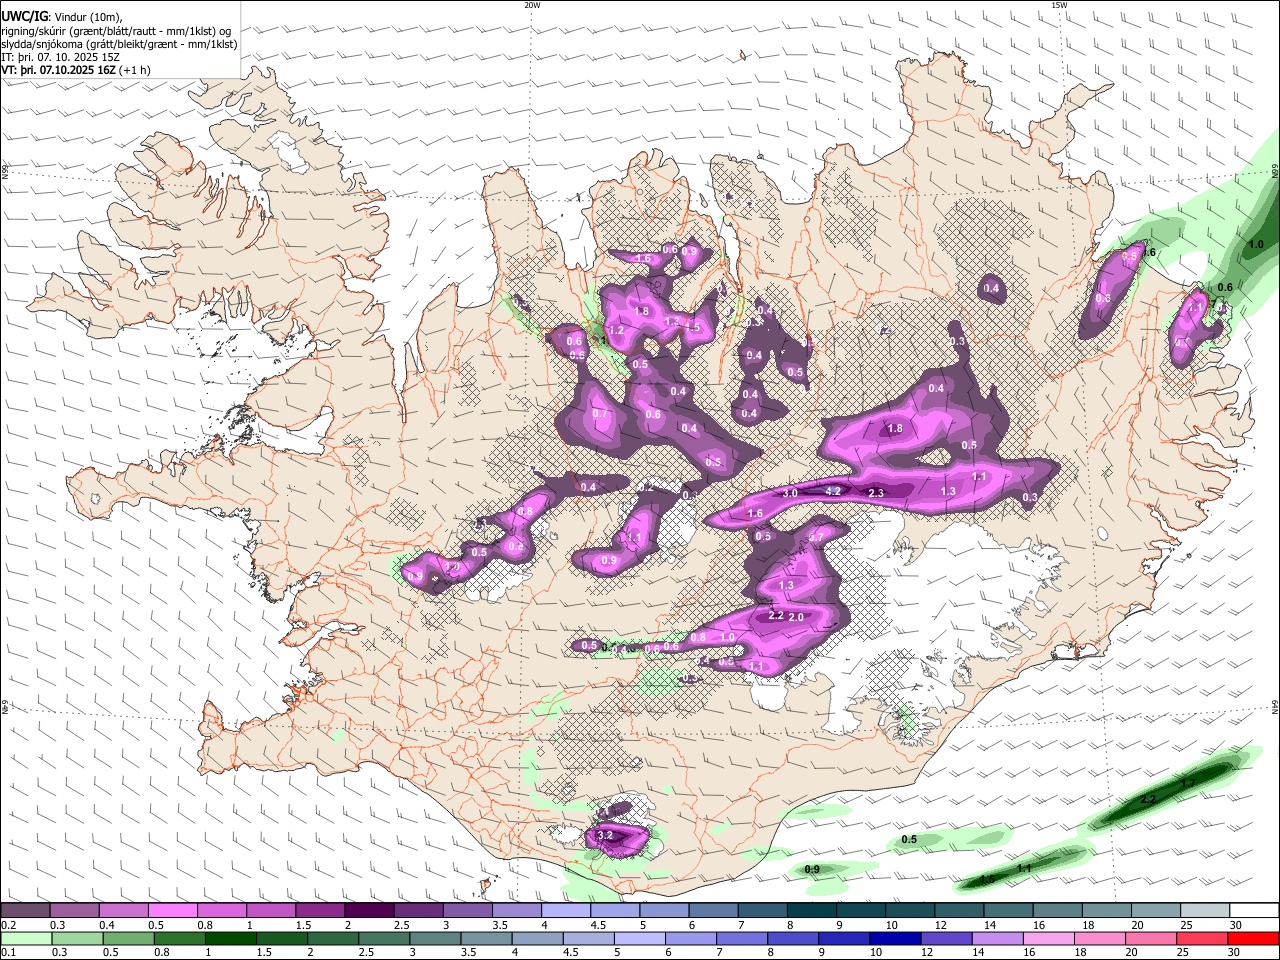Click the '4.2' snowfall value on the map
This screenshot has width=1280, height=960.
[833, 491]
